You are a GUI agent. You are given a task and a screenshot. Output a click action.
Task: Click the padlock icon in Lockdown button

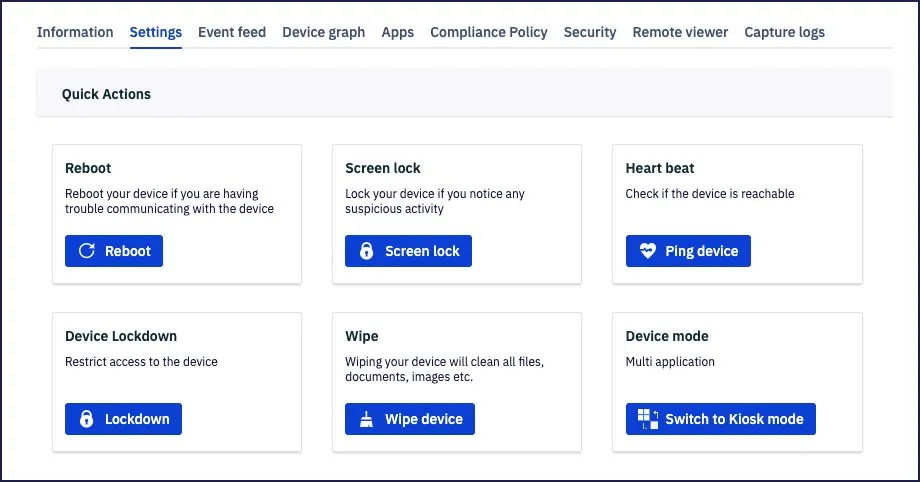tap(86, 419)
